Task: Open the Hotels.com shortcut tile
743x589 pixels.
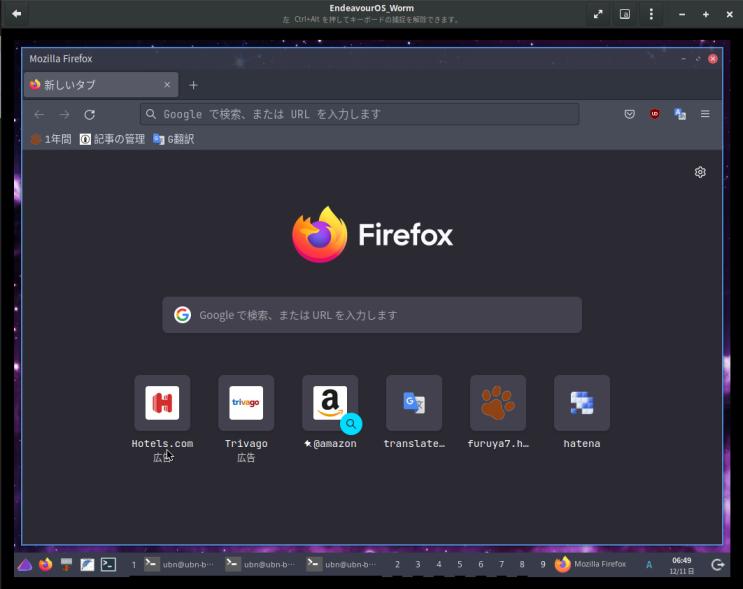Action: (162, 403)
